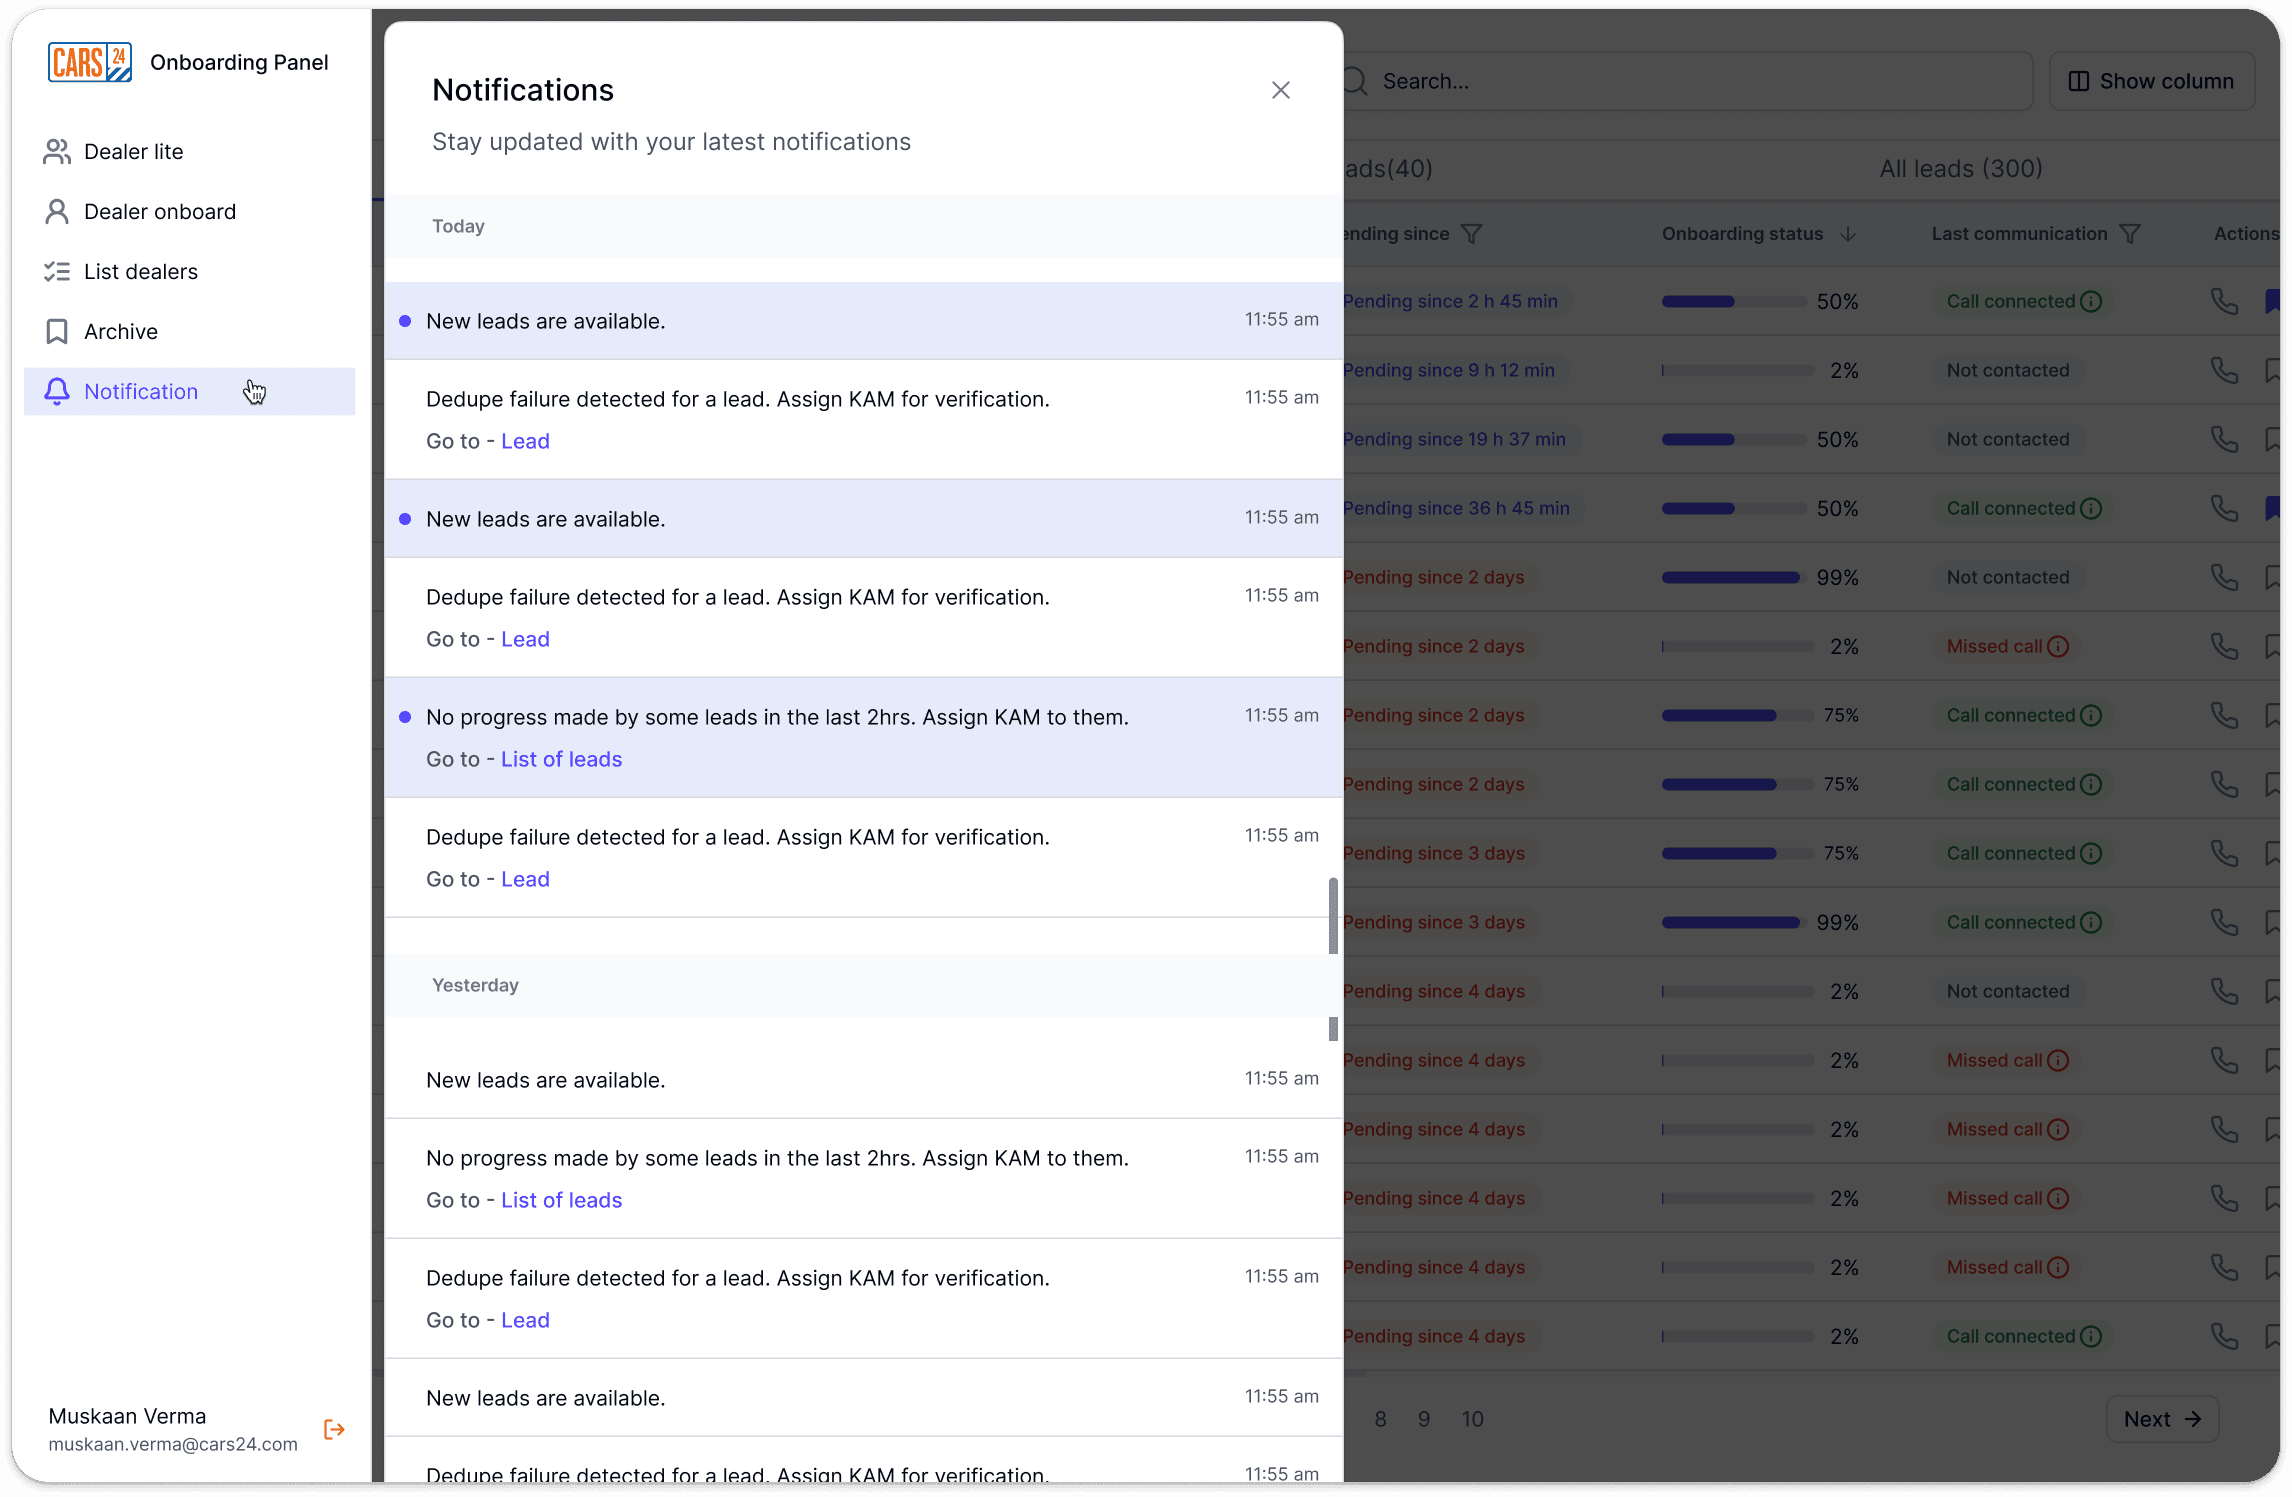Open Dealer lite in sidebar
Viewport: 2292px width, 1497px height.
[189, 152]
